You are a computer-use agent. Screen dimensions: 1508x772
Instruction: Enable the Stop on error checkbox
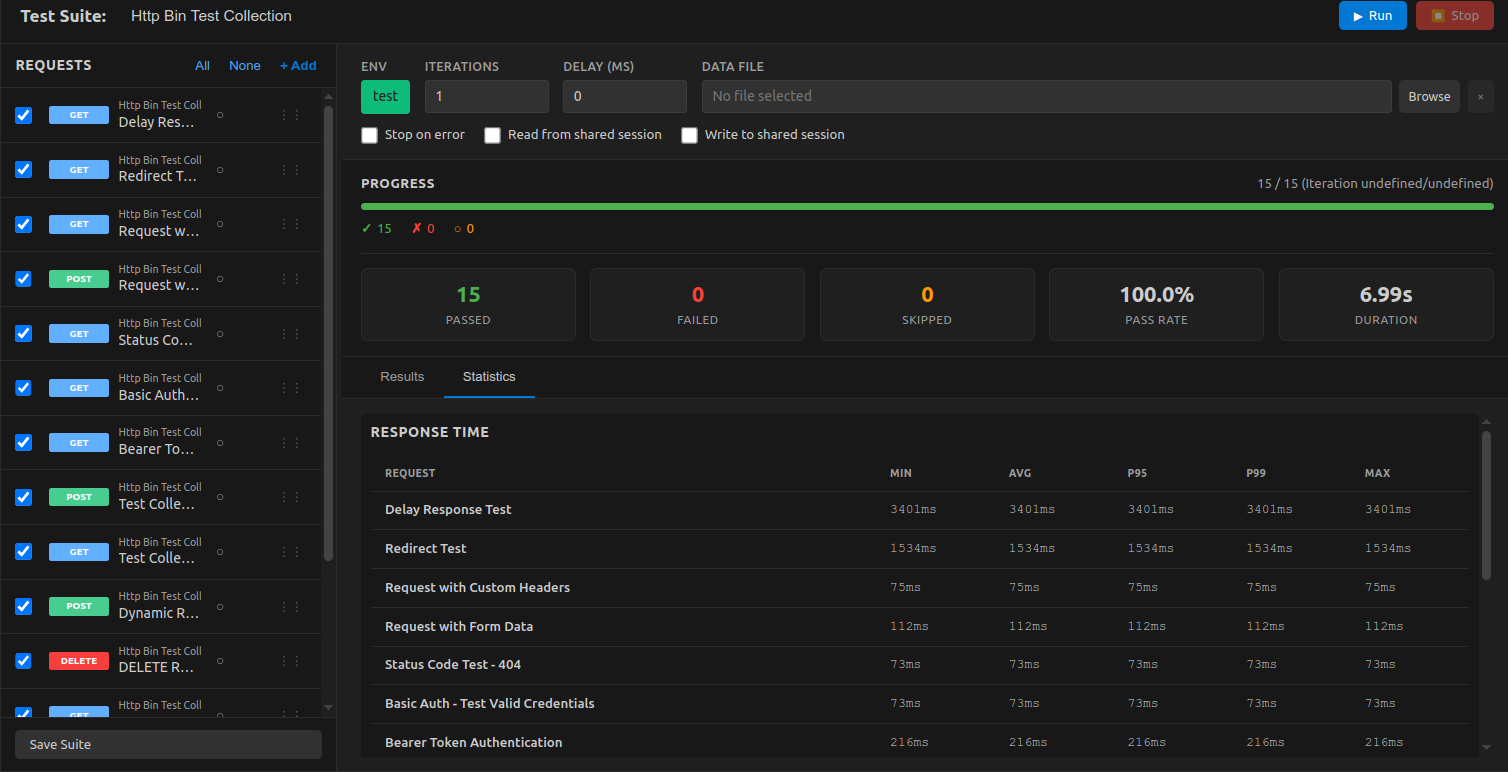369,134
